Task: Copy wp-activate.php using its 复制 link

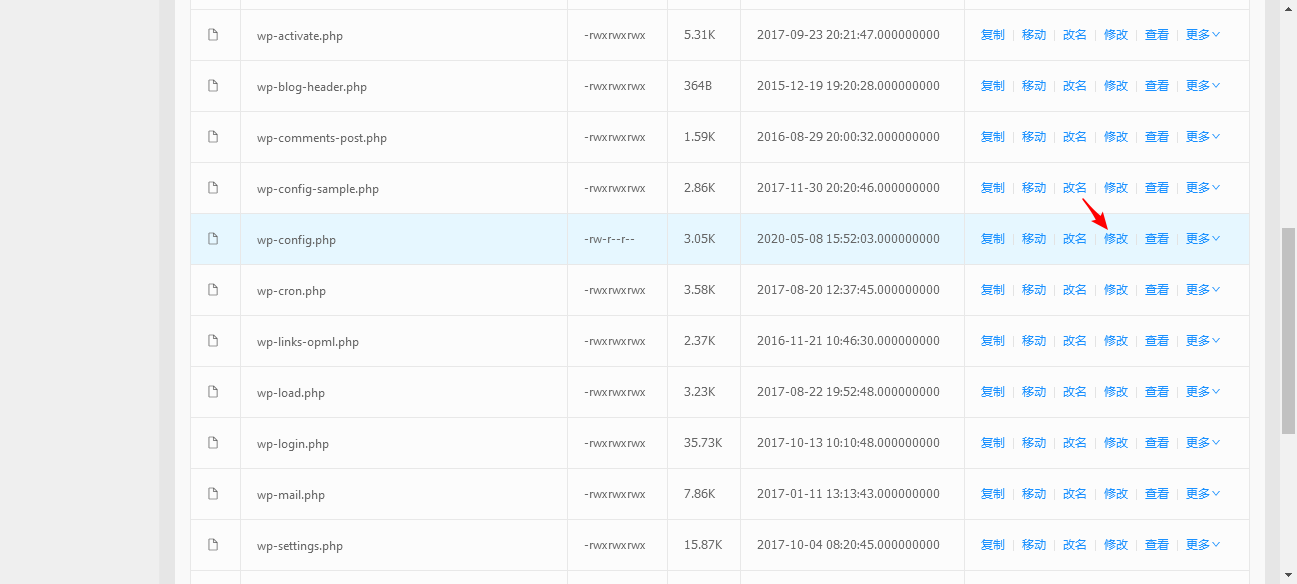Action: (993, 35)
